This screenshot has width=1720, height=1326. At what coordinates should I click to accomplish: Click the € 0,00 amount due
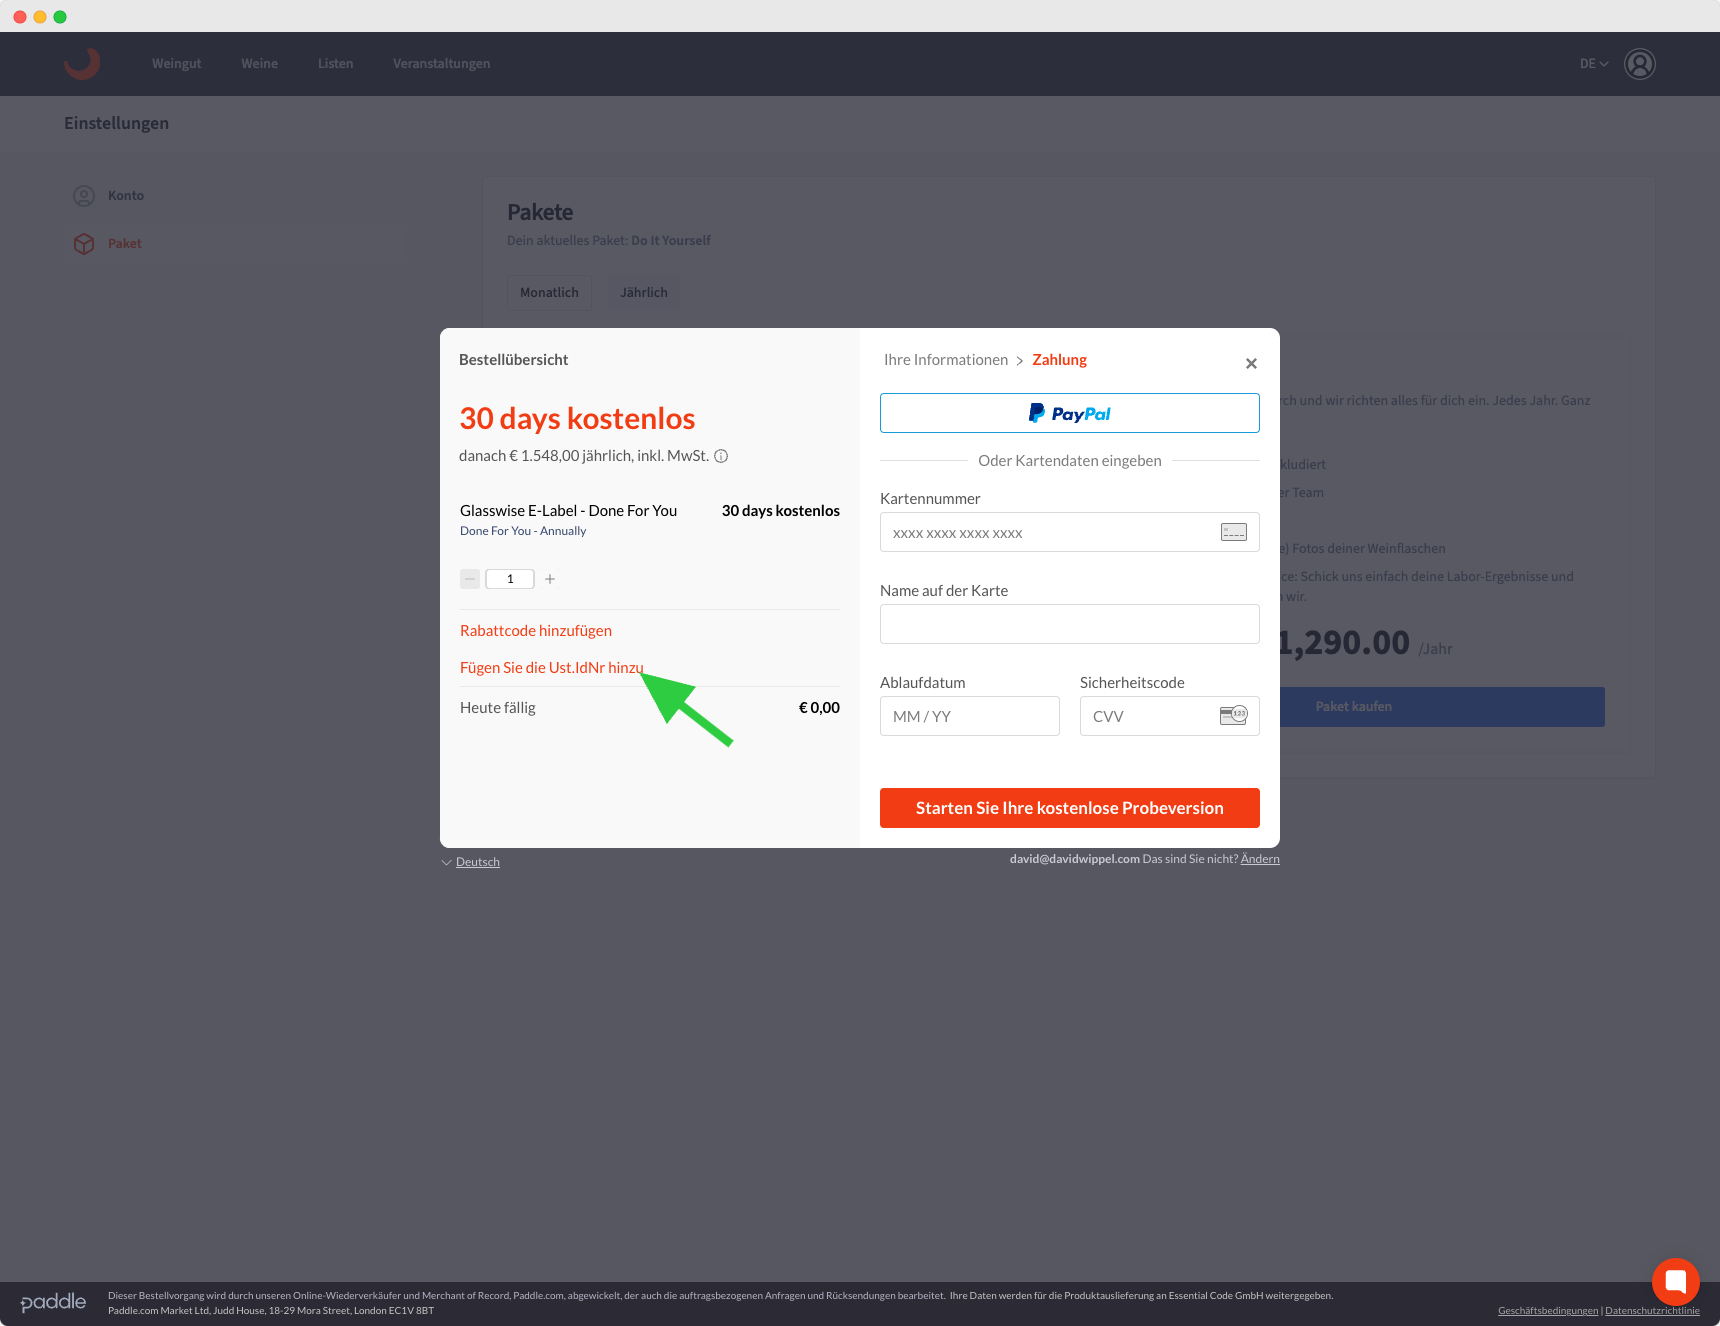click(x=819, y=708)
